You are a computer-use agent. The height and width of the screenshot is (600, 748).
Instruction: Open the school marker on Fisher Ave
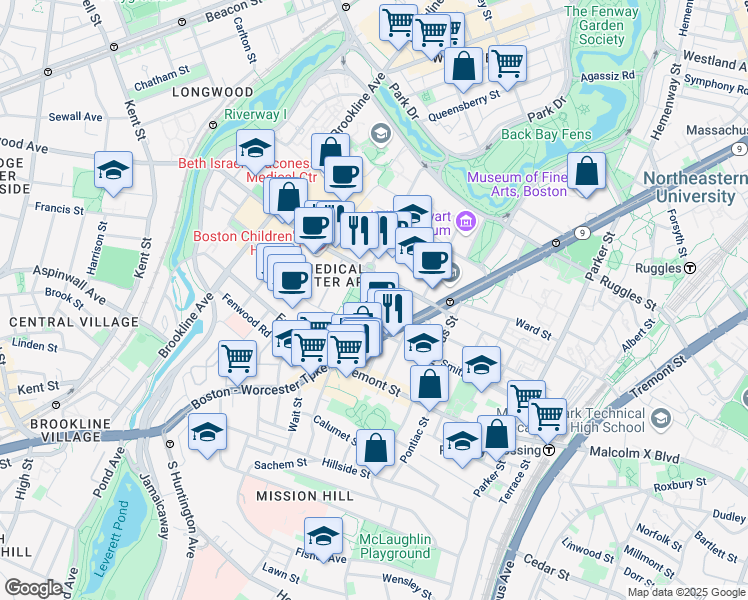[x=323, y=539]
